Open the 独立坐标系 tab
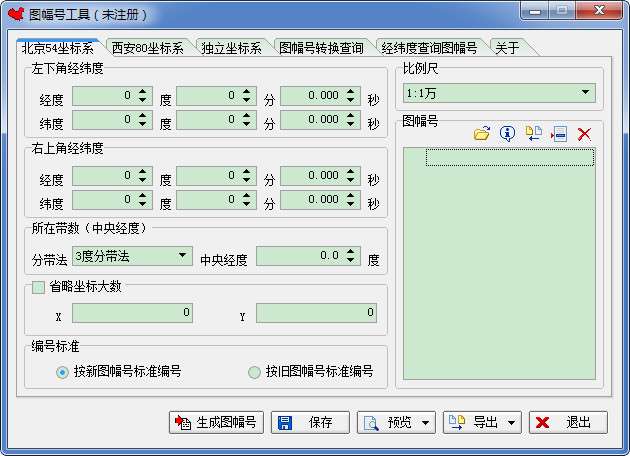Screen dimensions: 630x456 pos(231,48)
